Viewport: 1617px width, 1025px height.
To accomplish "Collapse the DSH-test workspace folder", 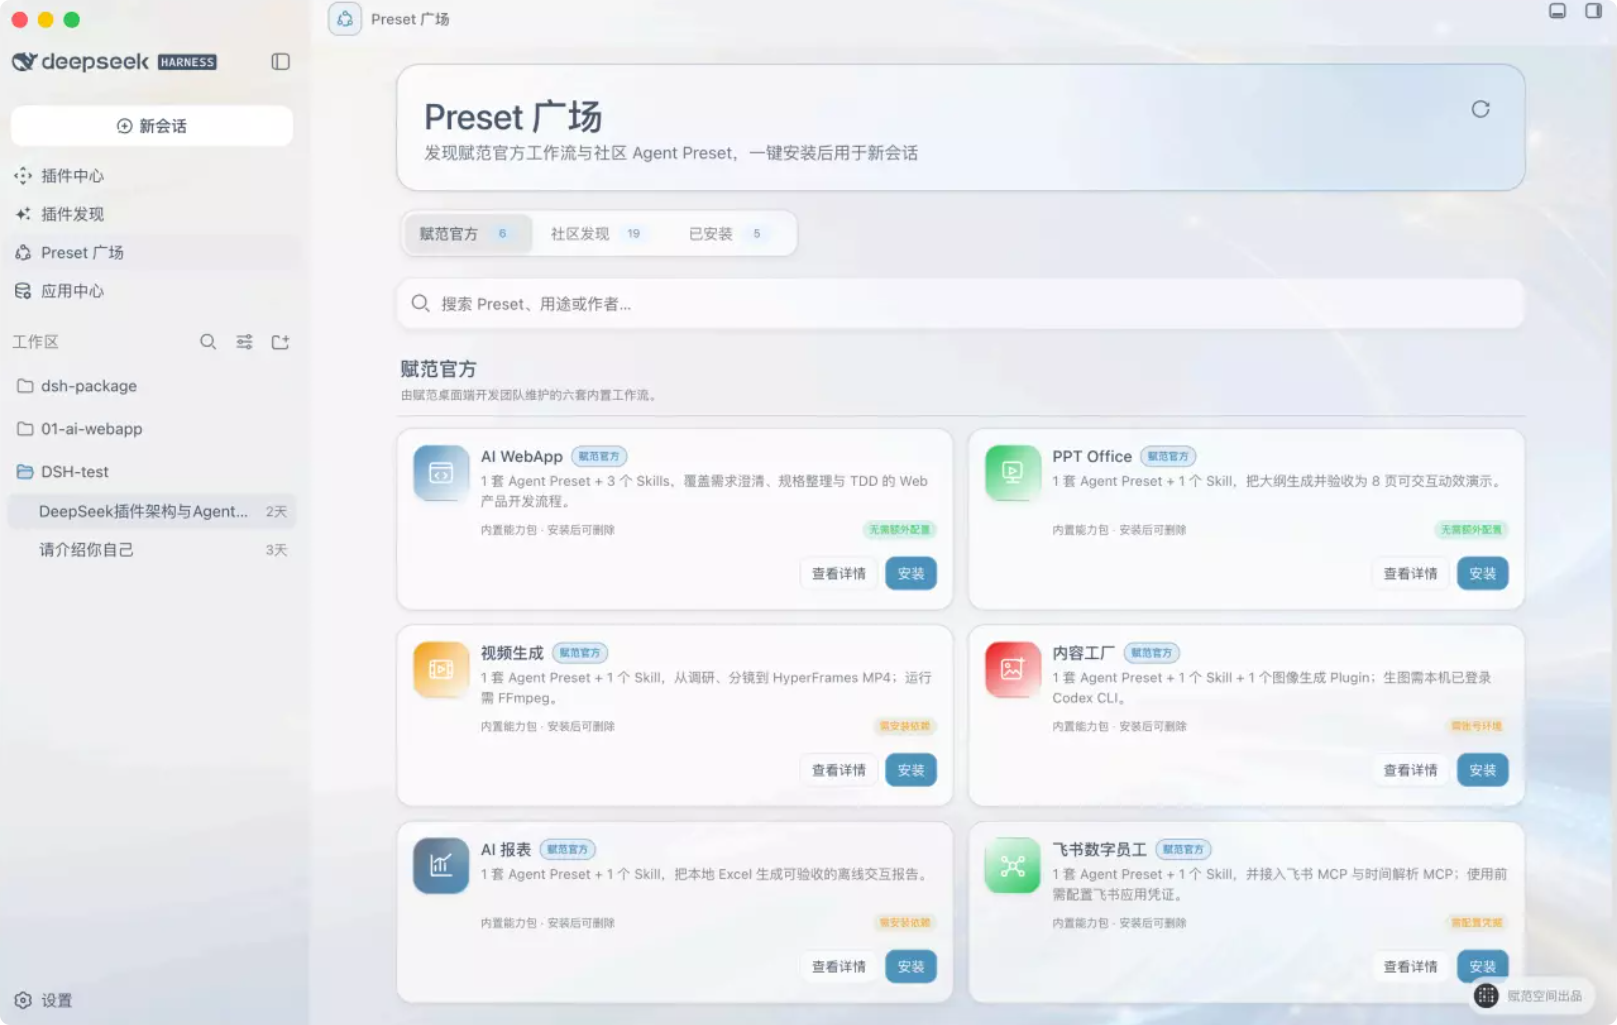I will pyautogui.click(x=152, y=472).
